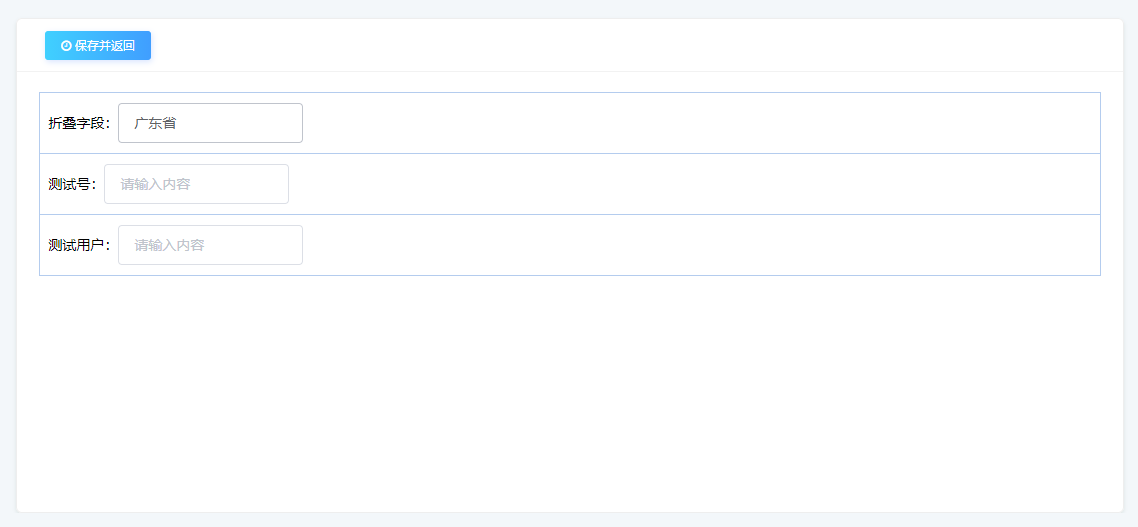Click the divider between 测试号 and 测试用户 rows
This screenshot has width=1138, height=527.
click(570, 215)
